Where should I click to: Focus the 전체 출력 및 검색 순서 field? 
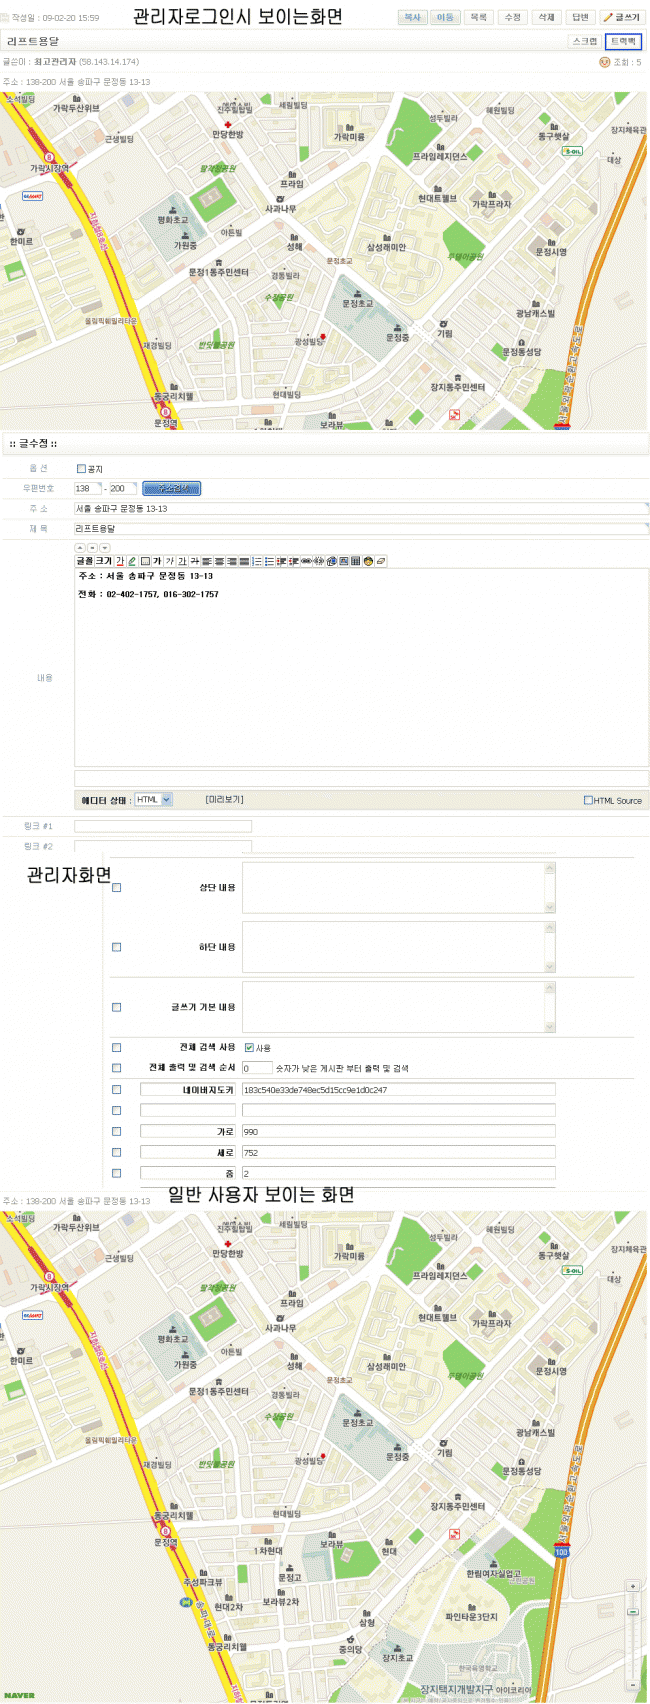tap(257, 1068)
